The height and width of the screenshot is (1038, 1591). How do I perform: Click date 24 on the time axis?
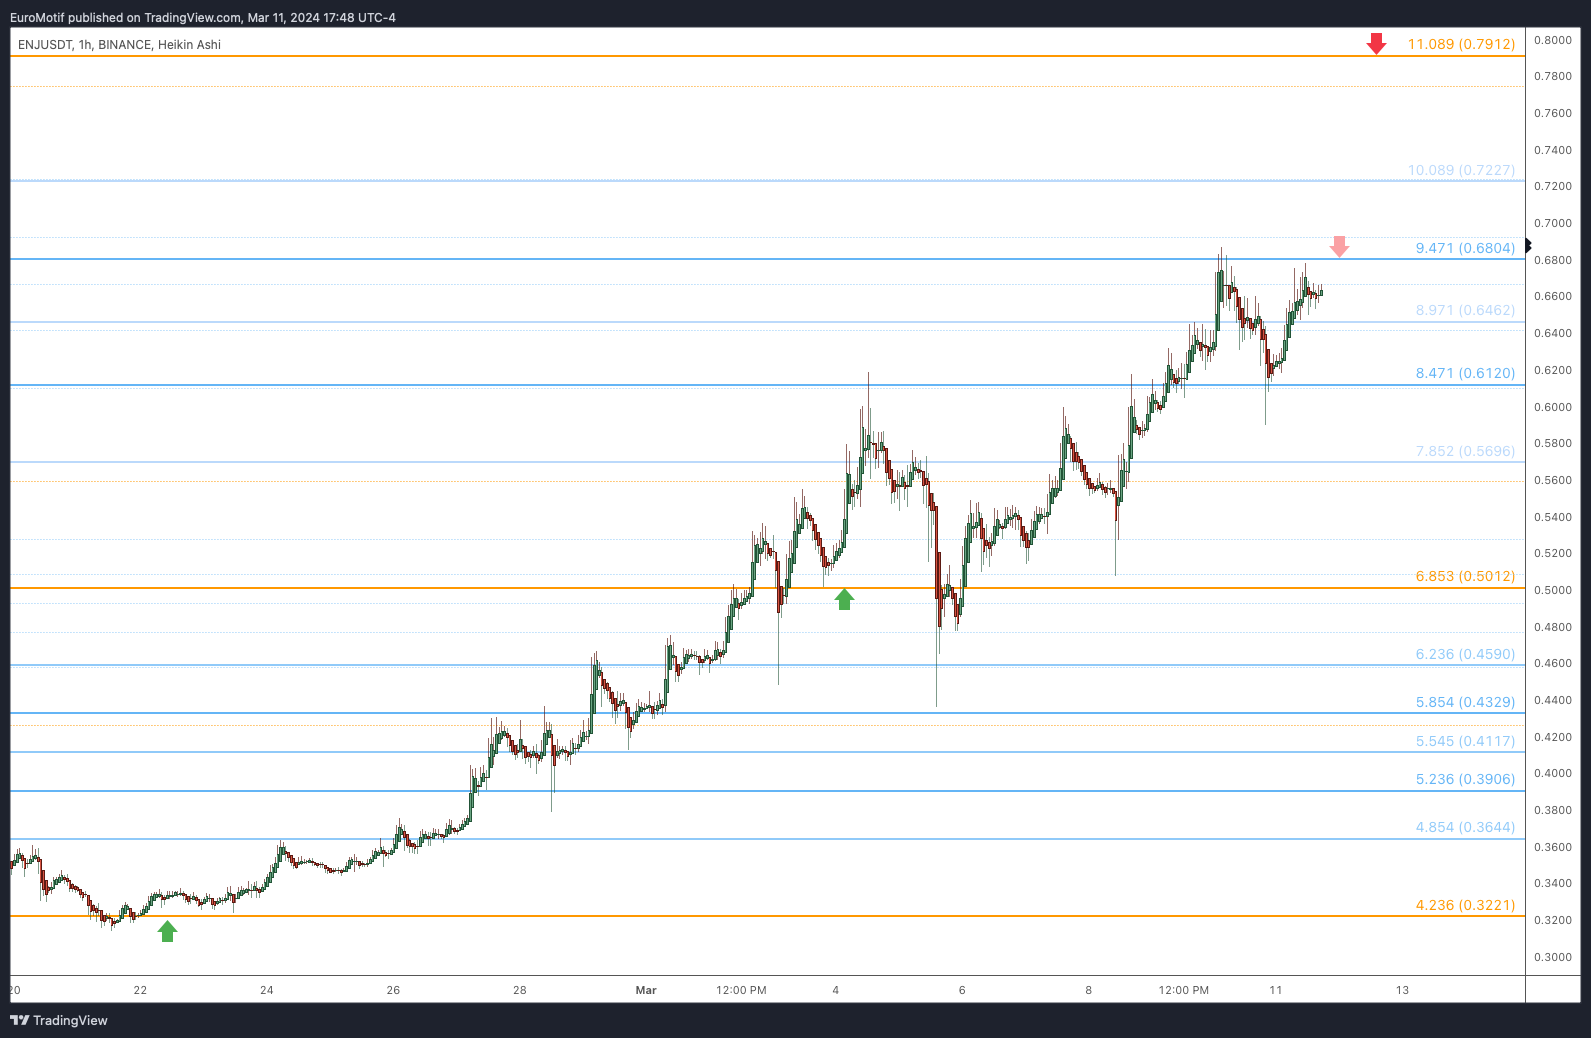(267, 990)
